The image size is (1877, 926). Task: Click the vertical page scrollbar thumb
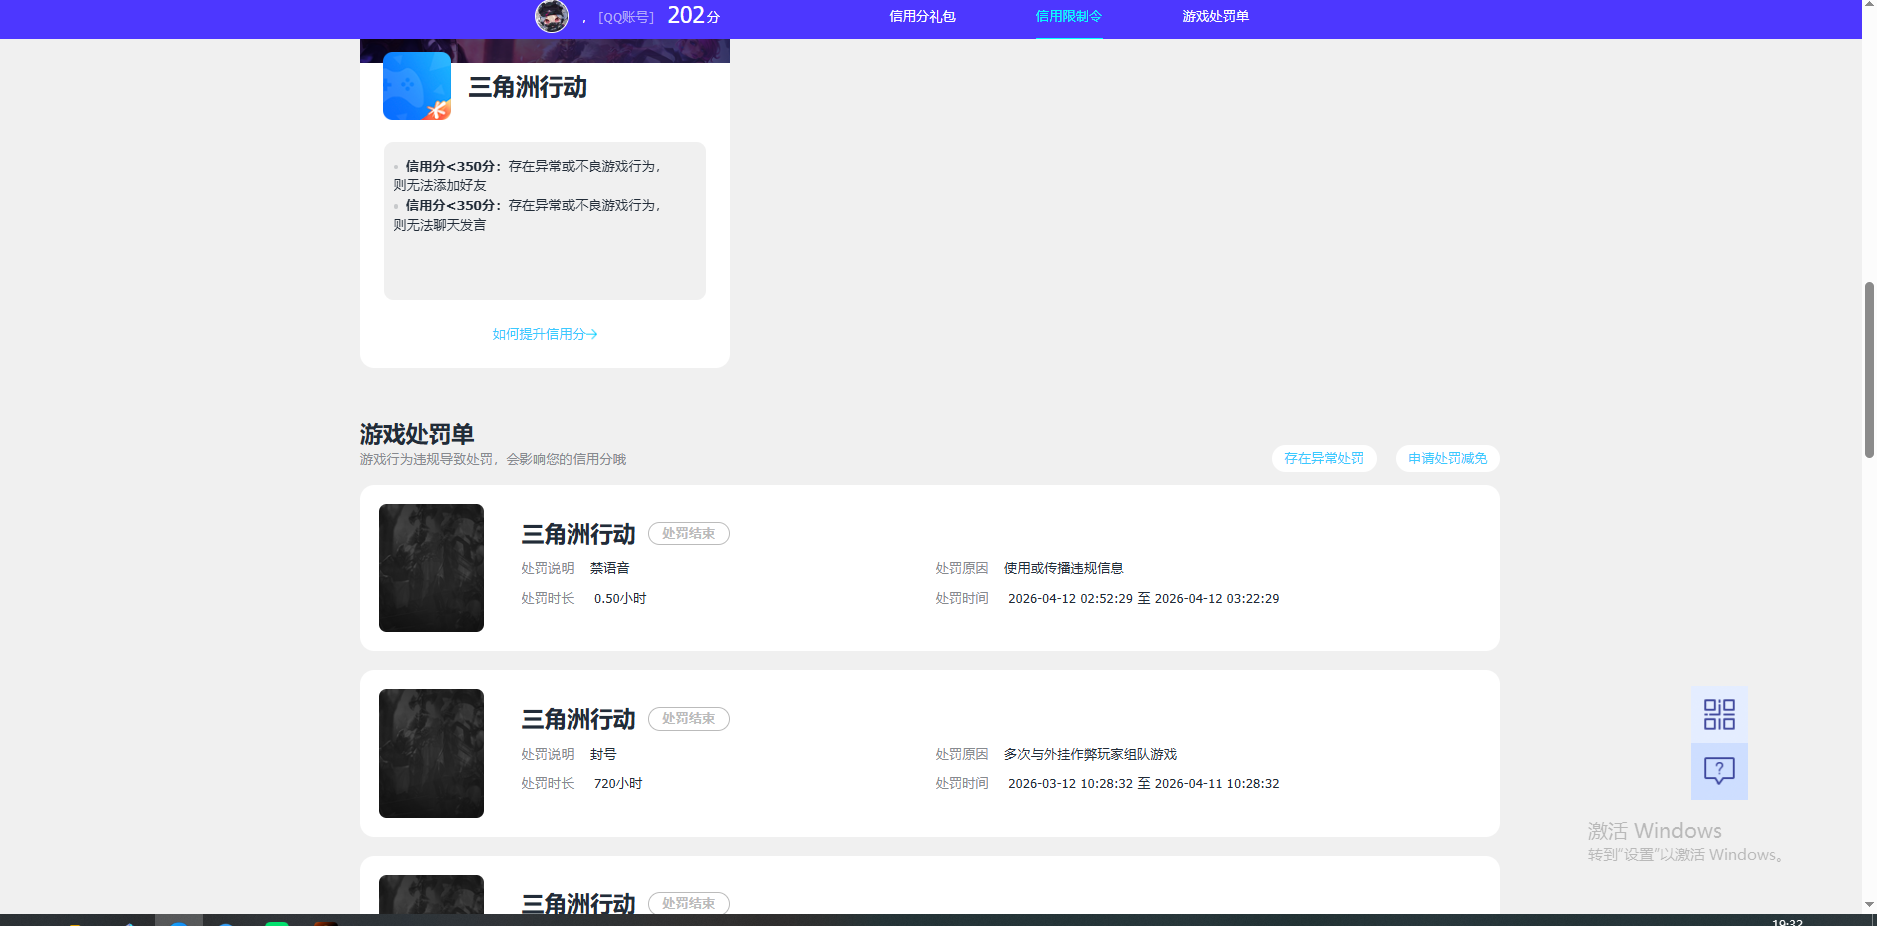tap(1869, 370)
